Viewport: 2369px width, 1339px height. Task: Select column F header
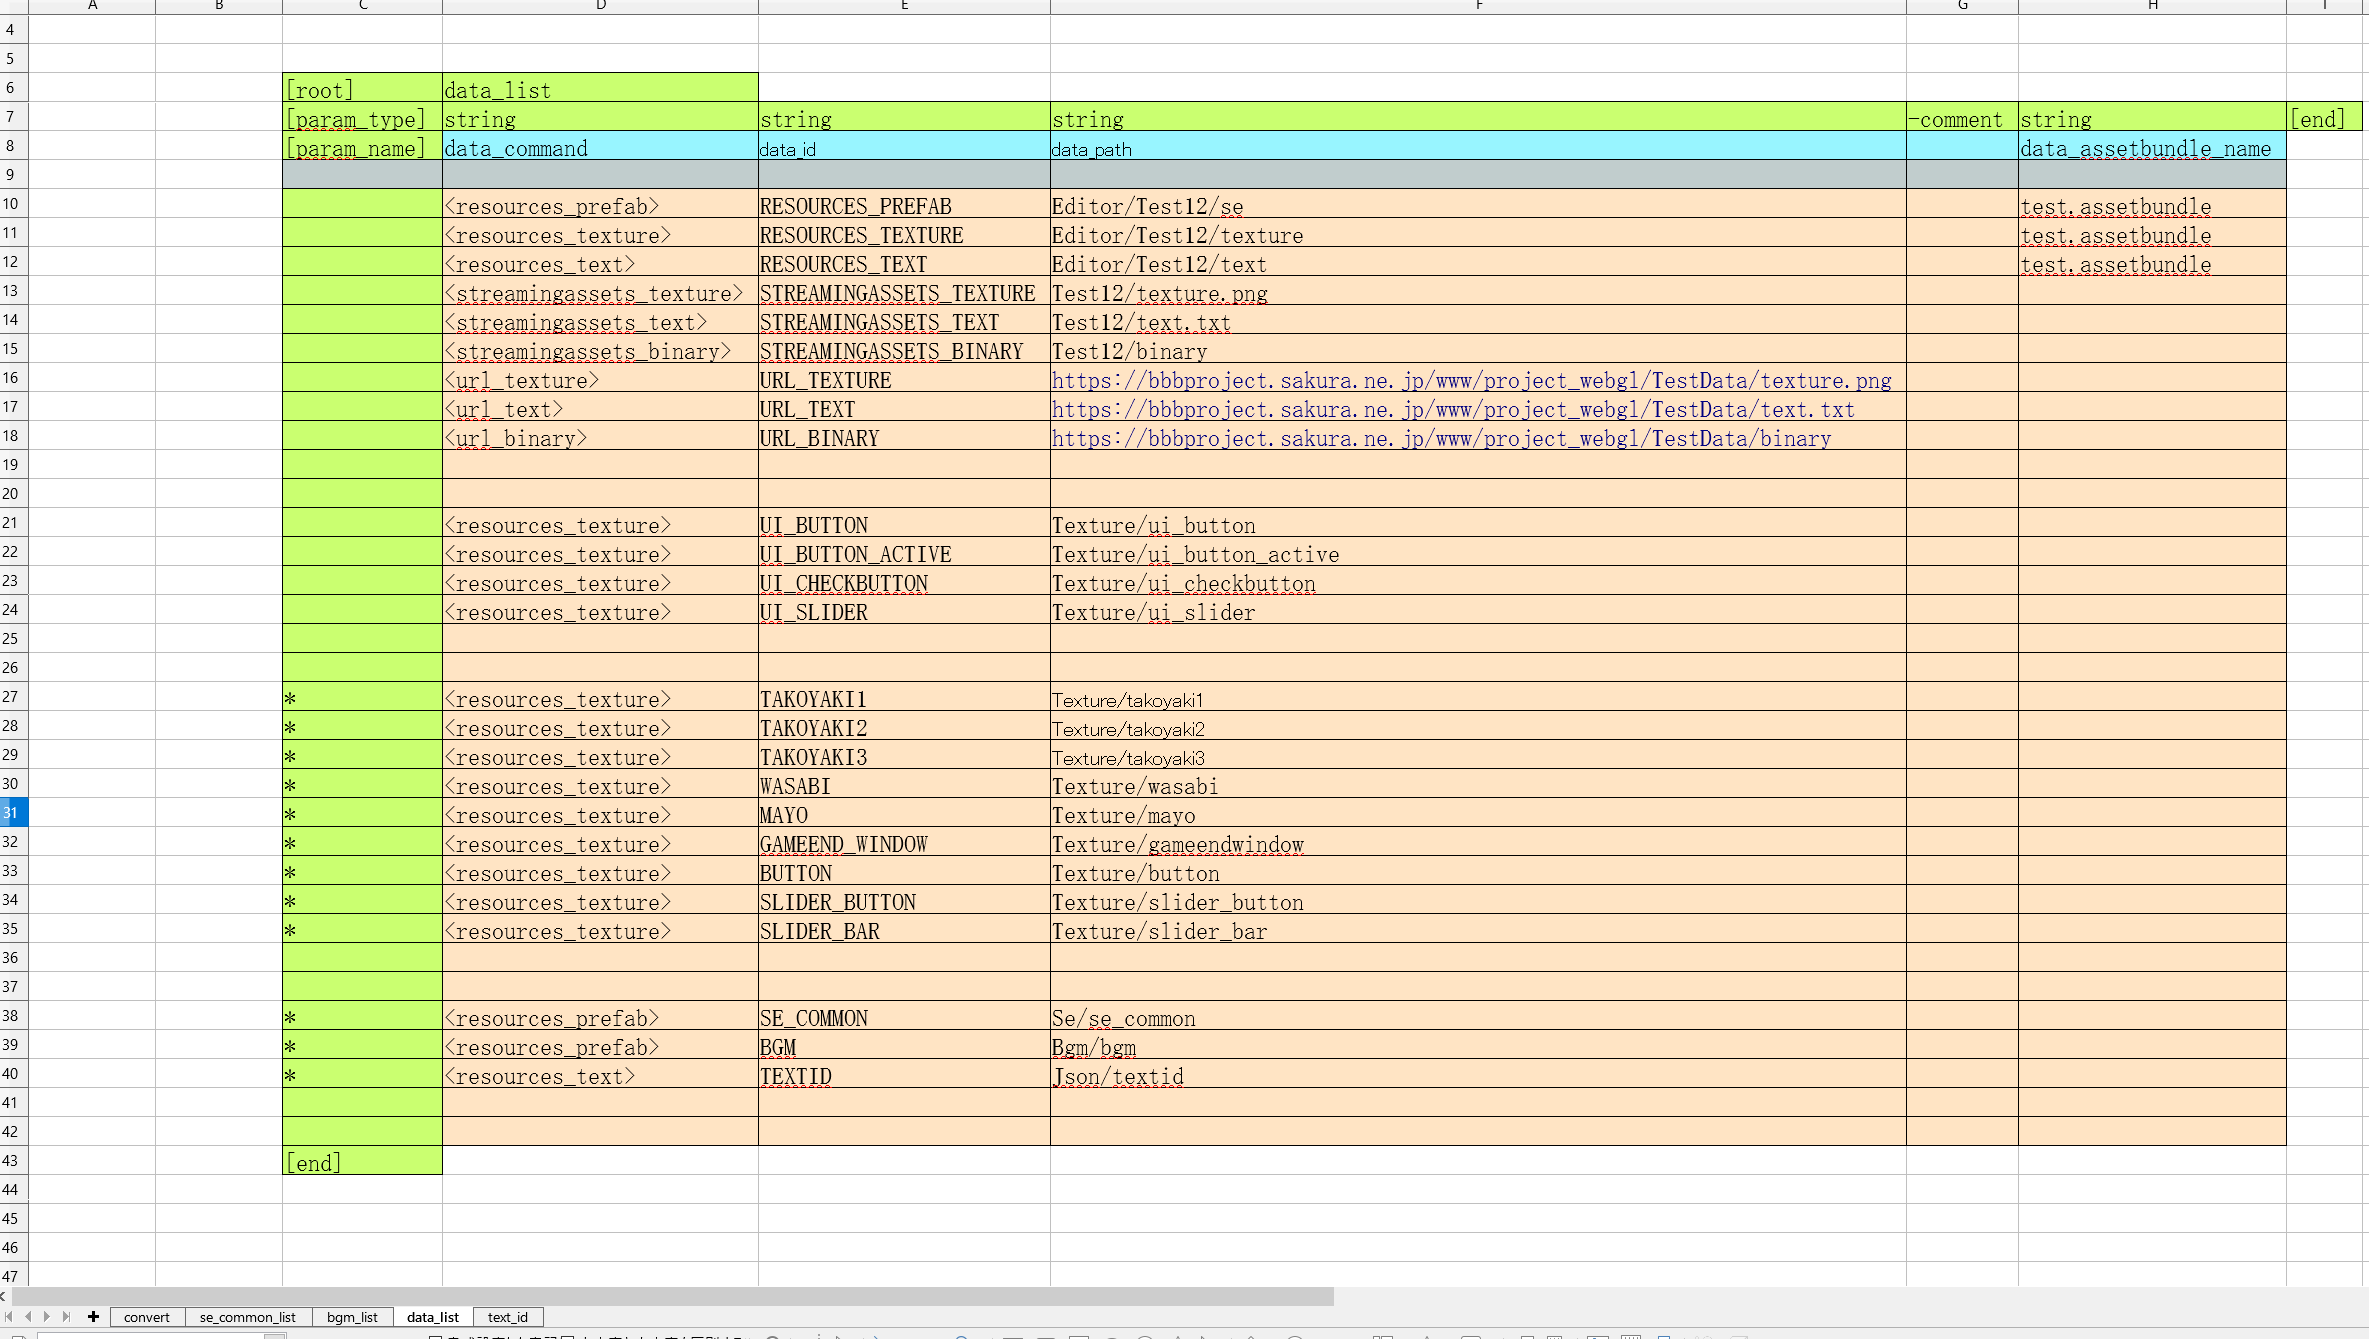[x=1478, y=6]
